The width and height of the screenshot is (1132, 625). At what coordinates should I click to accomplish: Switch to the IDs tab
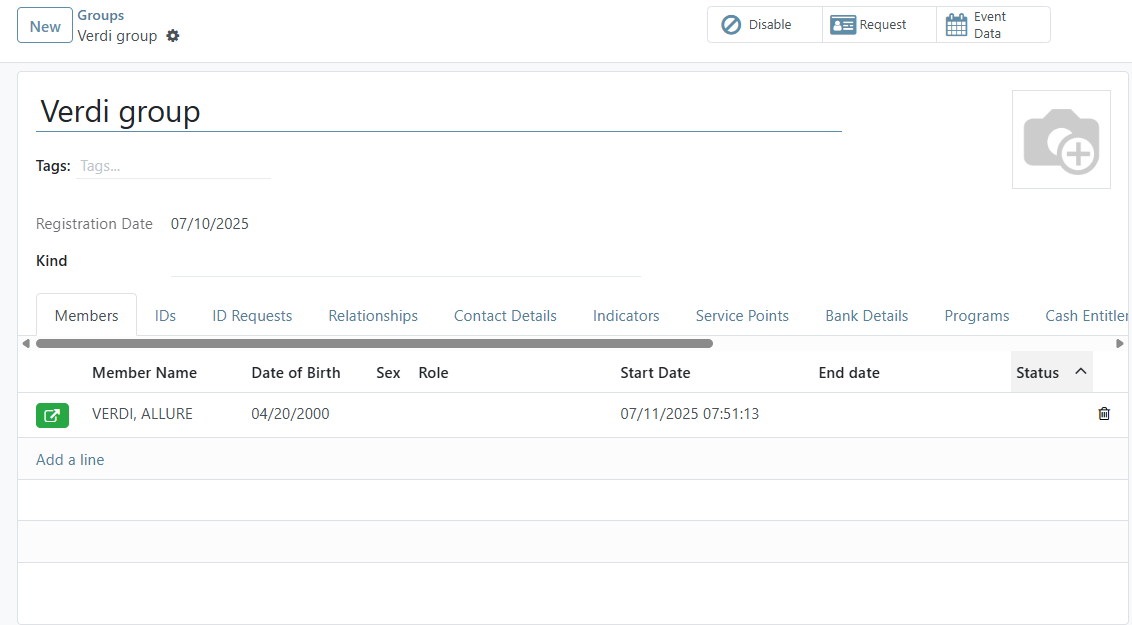pos(165,315)
